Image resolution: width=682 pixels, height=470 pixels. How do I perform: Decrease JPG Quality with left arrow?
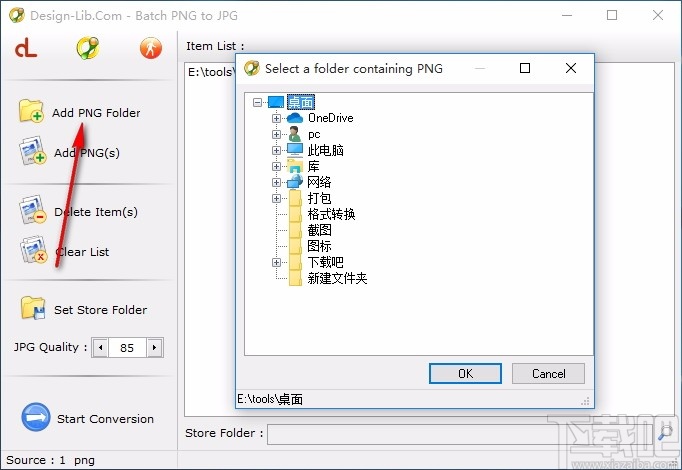100,348
